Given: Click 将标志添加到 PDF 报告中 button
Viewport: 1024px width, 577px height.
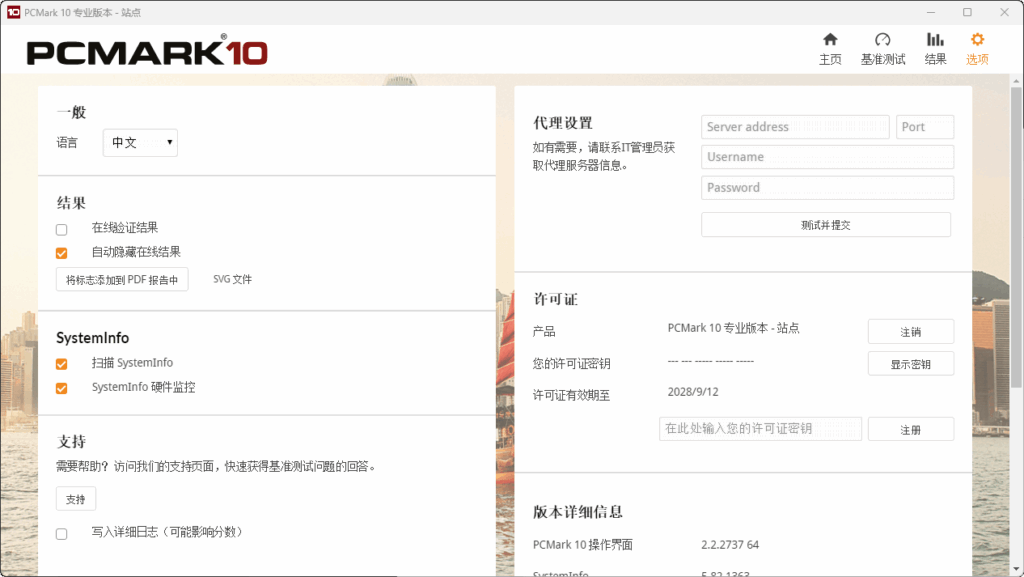Looking at the screenshot, I should pyautogui.click(x=122, y=279).
